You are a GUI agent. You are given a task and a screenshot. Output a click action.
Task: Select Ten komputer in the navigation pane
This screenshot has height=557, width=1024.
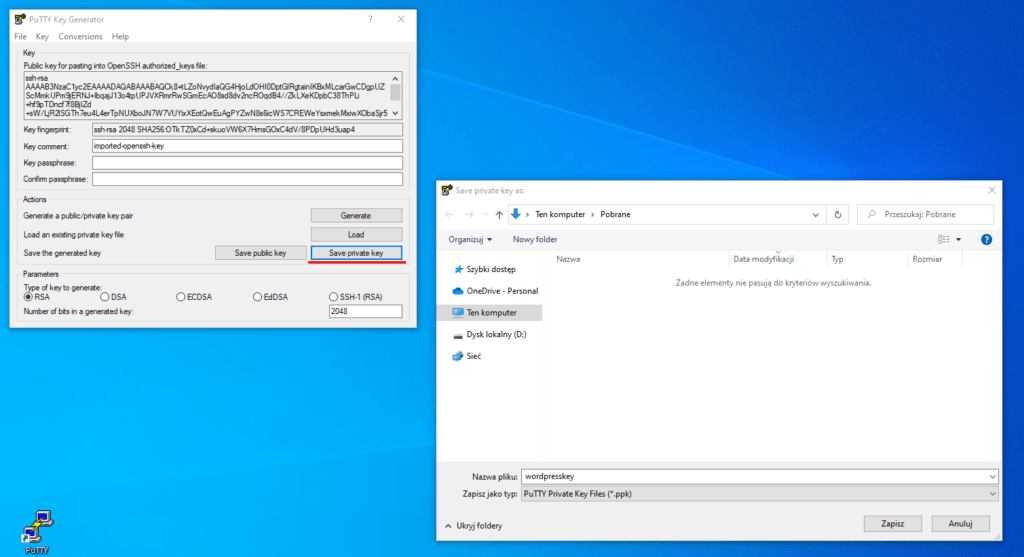(x=489, y=313)
